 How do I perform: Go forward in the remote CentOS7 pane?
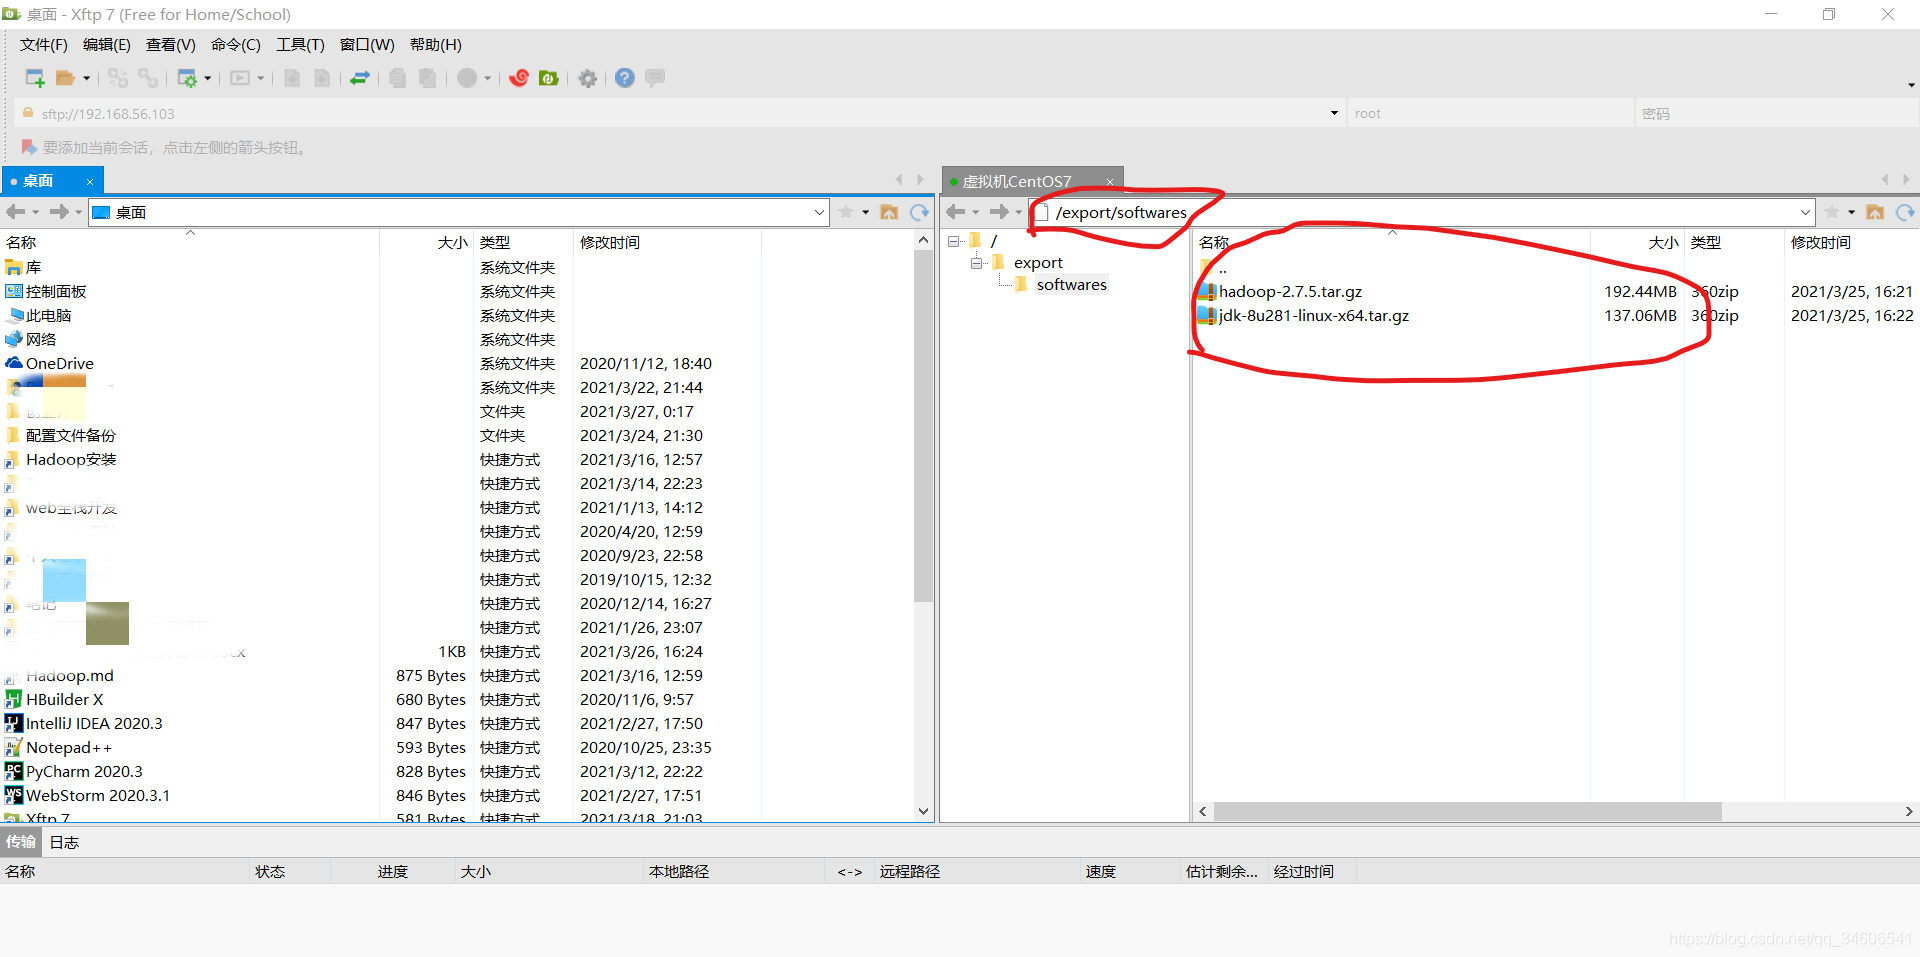tap(999, 212)
